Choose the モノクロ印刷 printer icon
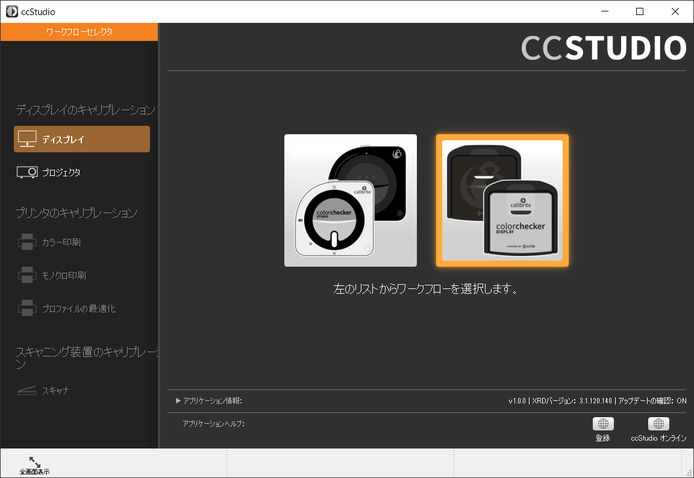 tap(27, 275)
